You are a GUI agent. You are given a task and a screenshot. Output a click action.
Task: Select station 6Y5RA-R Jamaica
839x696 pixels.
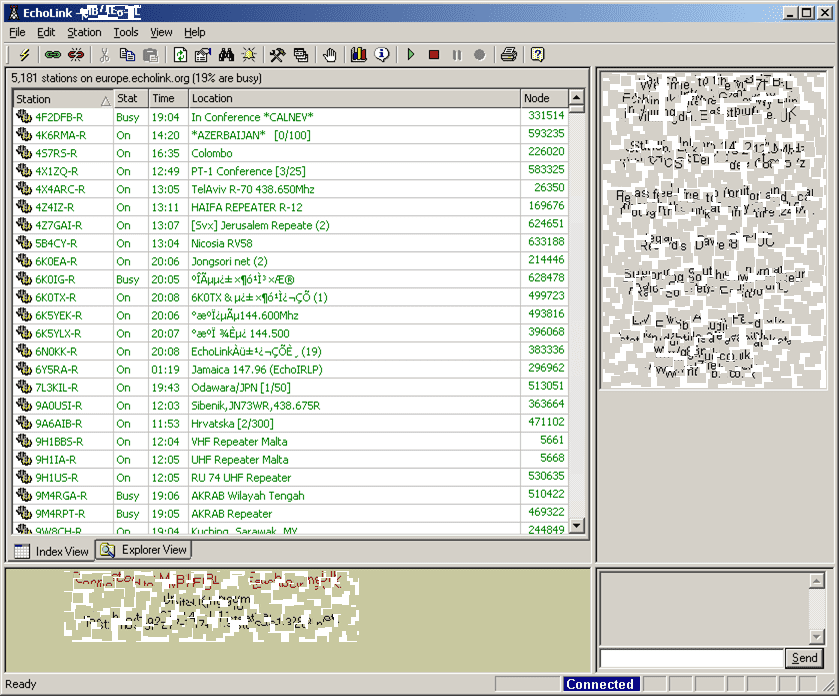pos(291,369)
